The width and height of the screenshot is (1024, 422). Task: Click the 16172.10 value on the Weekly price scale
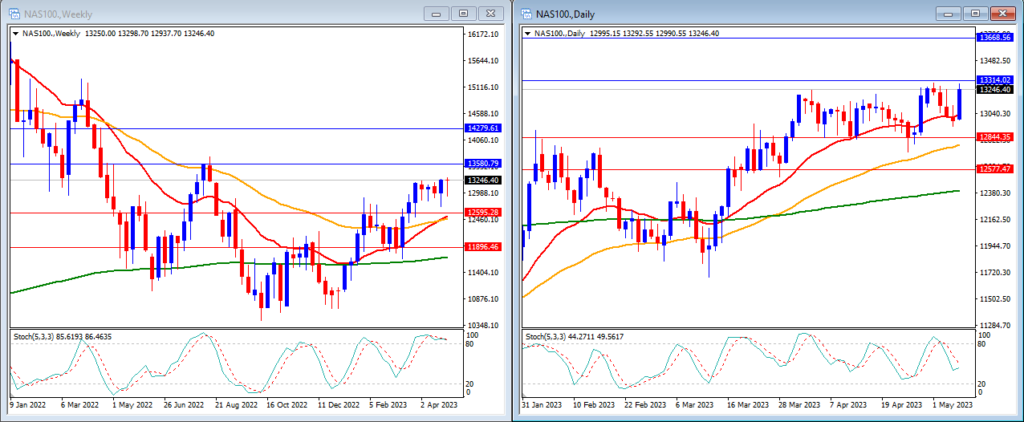pyautogui.click(x=483, y=34)
